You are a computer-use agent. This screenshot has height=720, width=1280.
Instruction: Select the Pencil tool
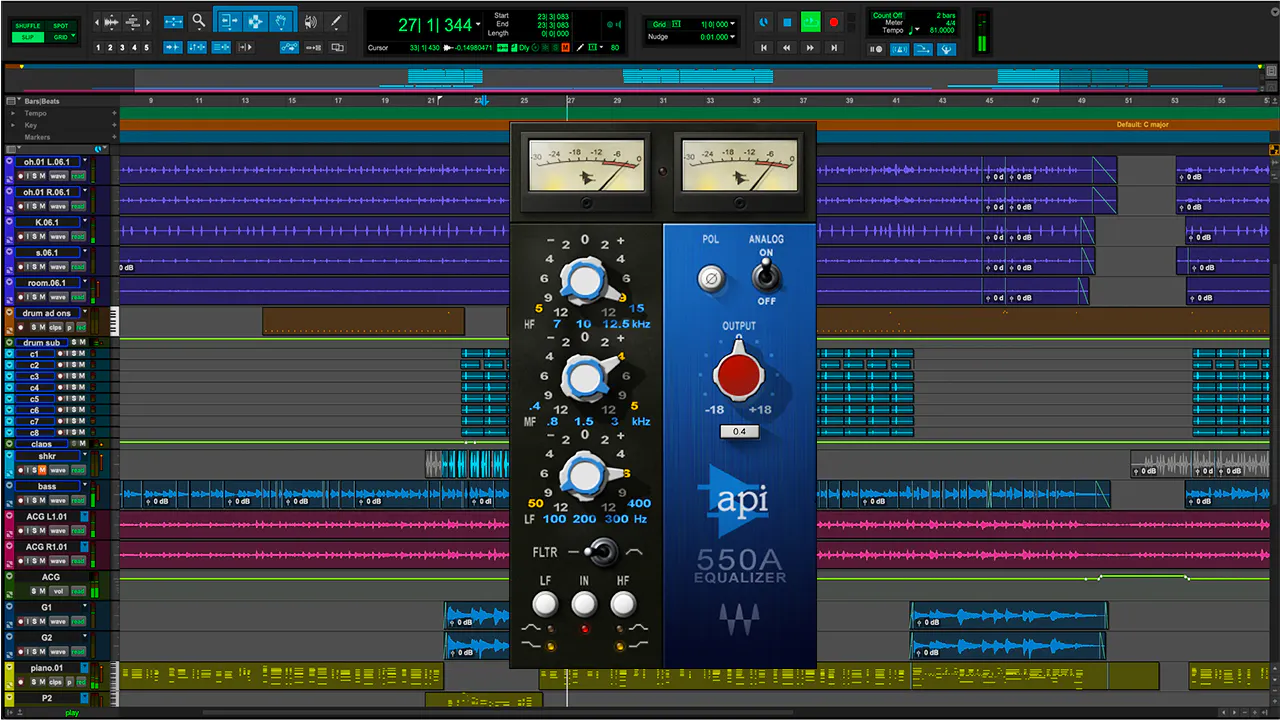point(335,21)
